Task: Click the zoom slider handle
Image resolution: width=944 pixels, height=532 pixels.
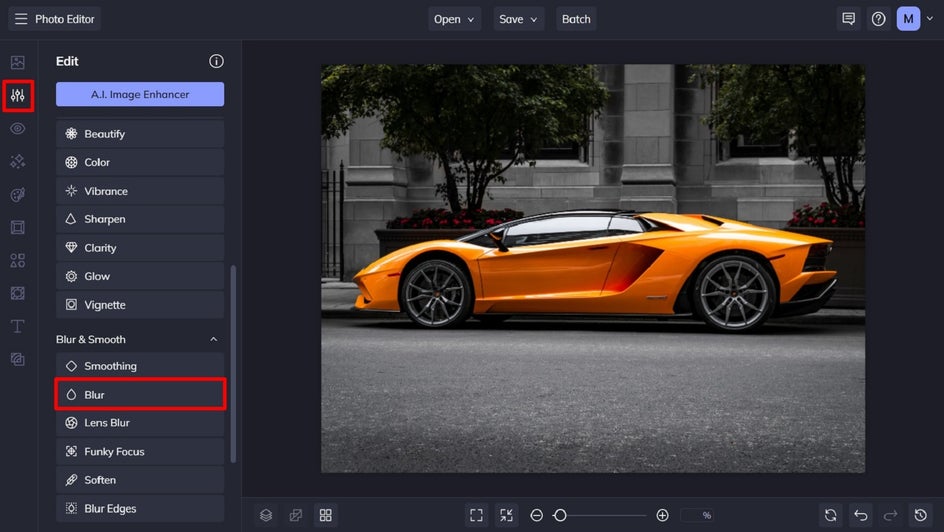Action: point(560,515)
